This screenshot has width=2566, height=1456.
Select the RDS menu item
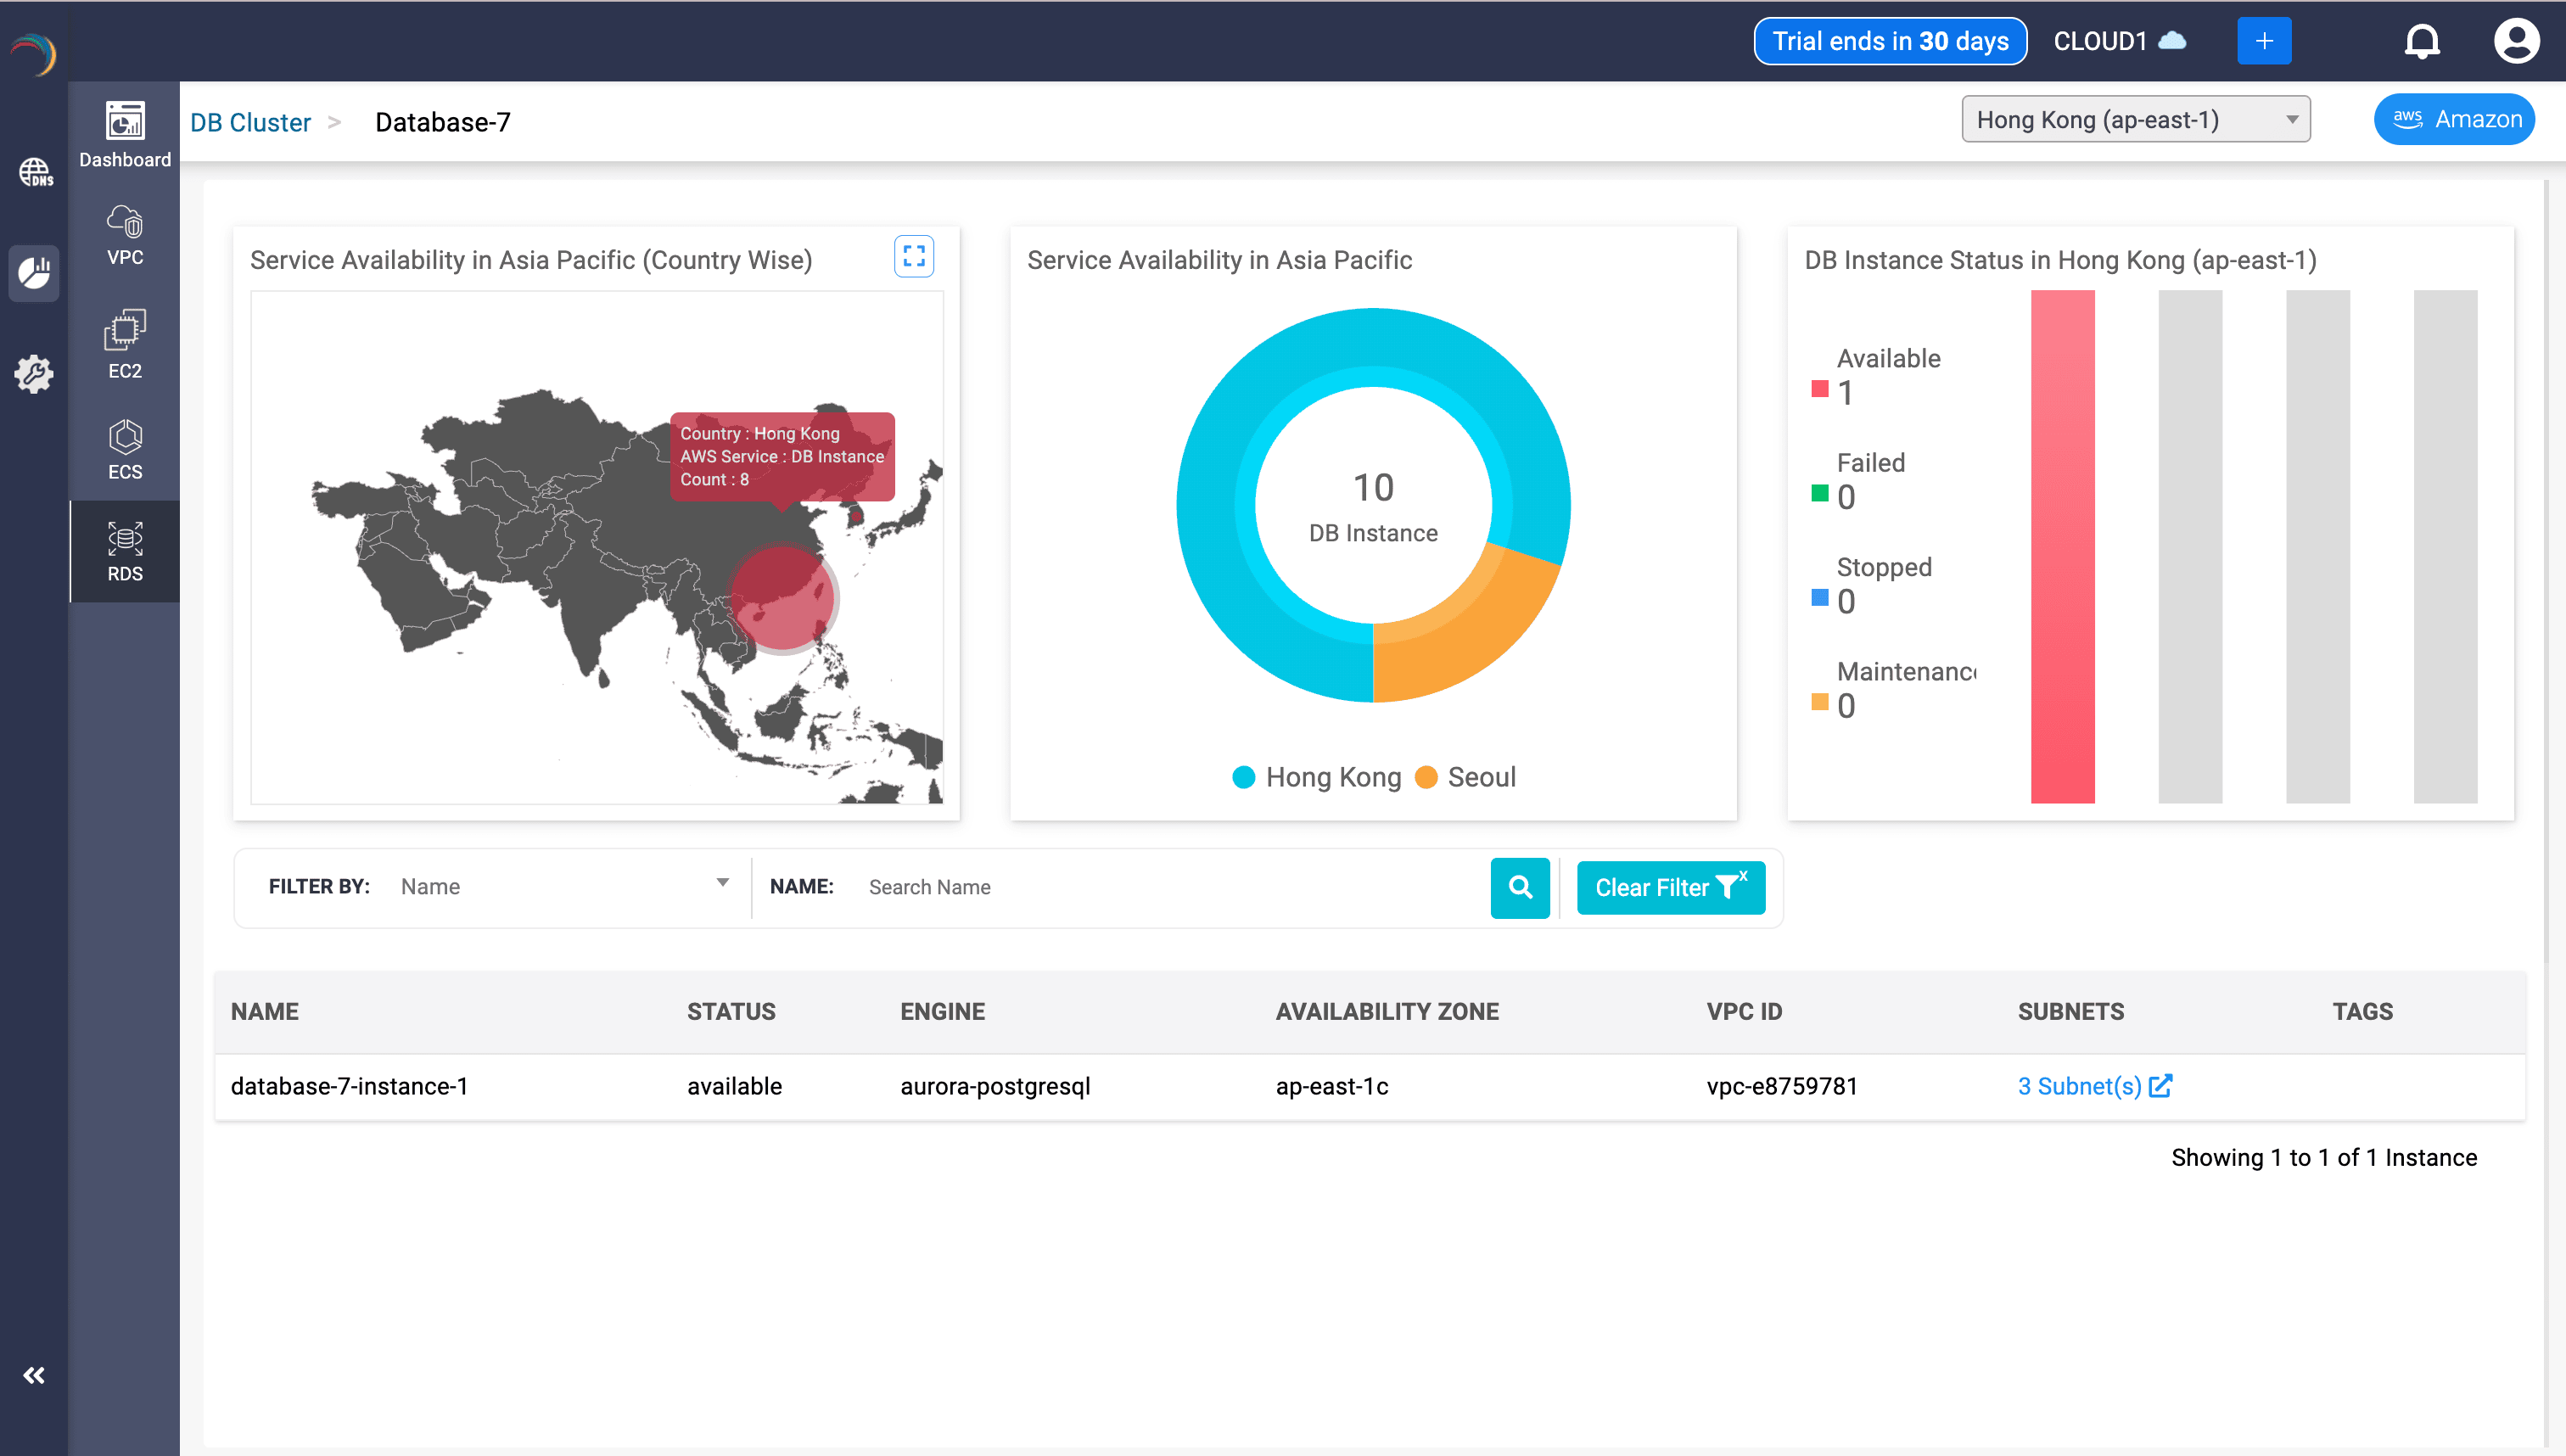(x=125, y=551)
